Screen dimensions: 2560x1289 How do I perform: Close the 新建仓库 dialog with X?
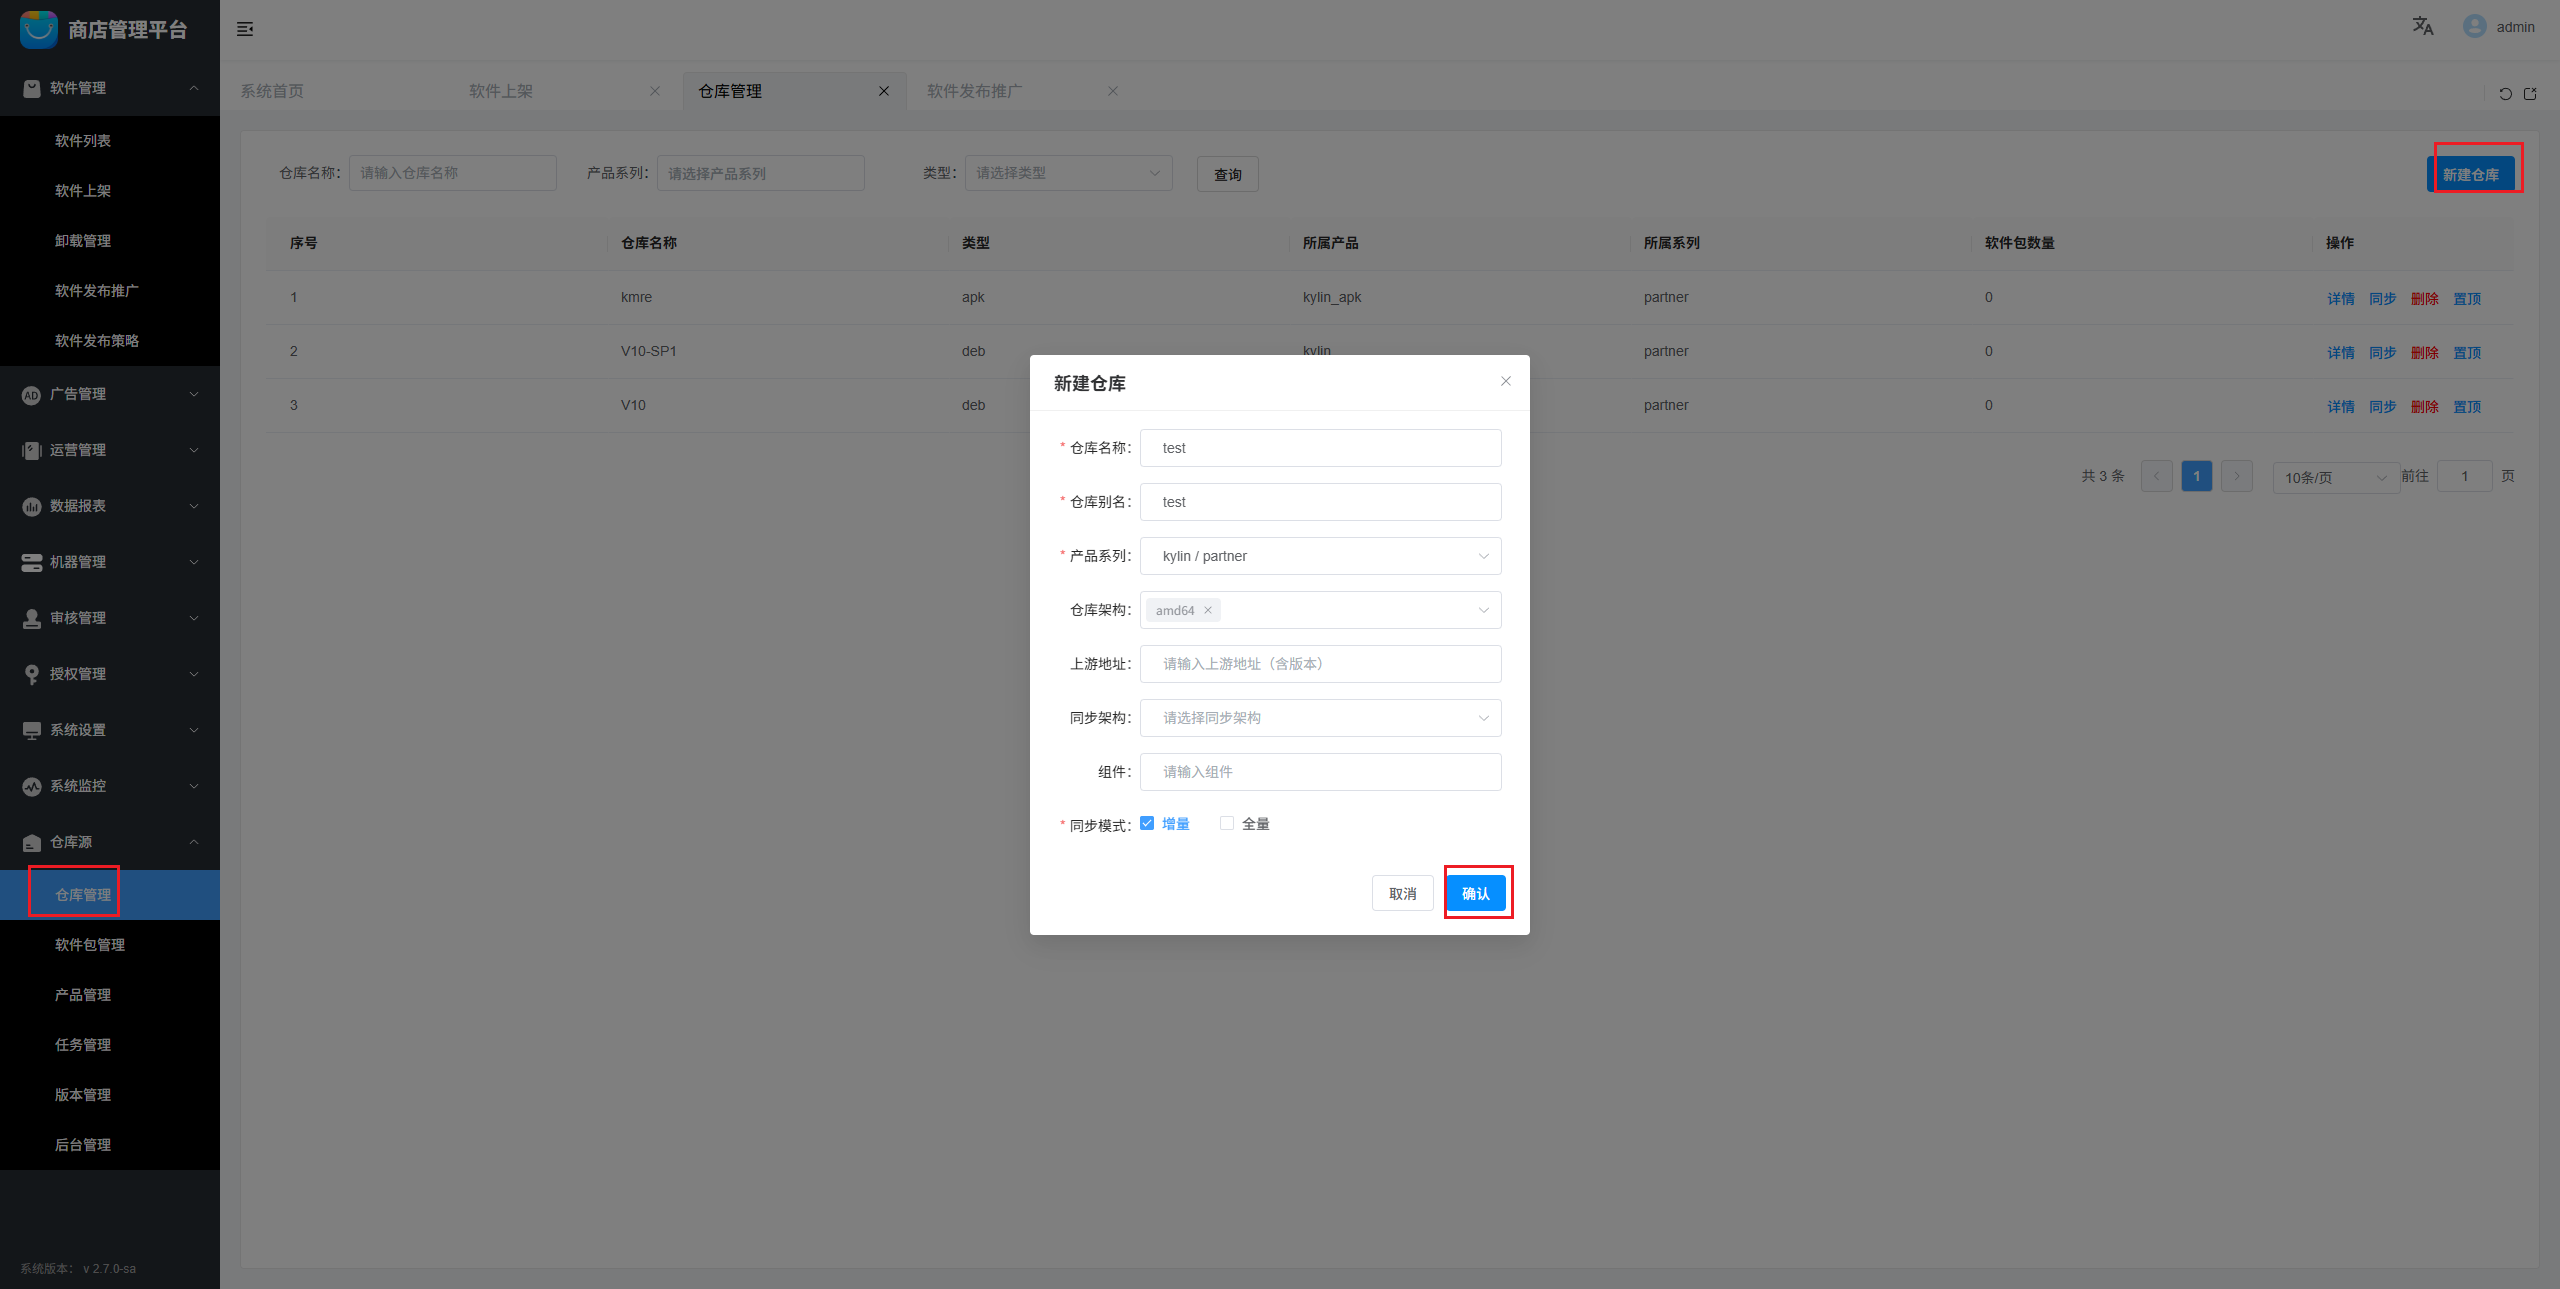pos(1505,381)
